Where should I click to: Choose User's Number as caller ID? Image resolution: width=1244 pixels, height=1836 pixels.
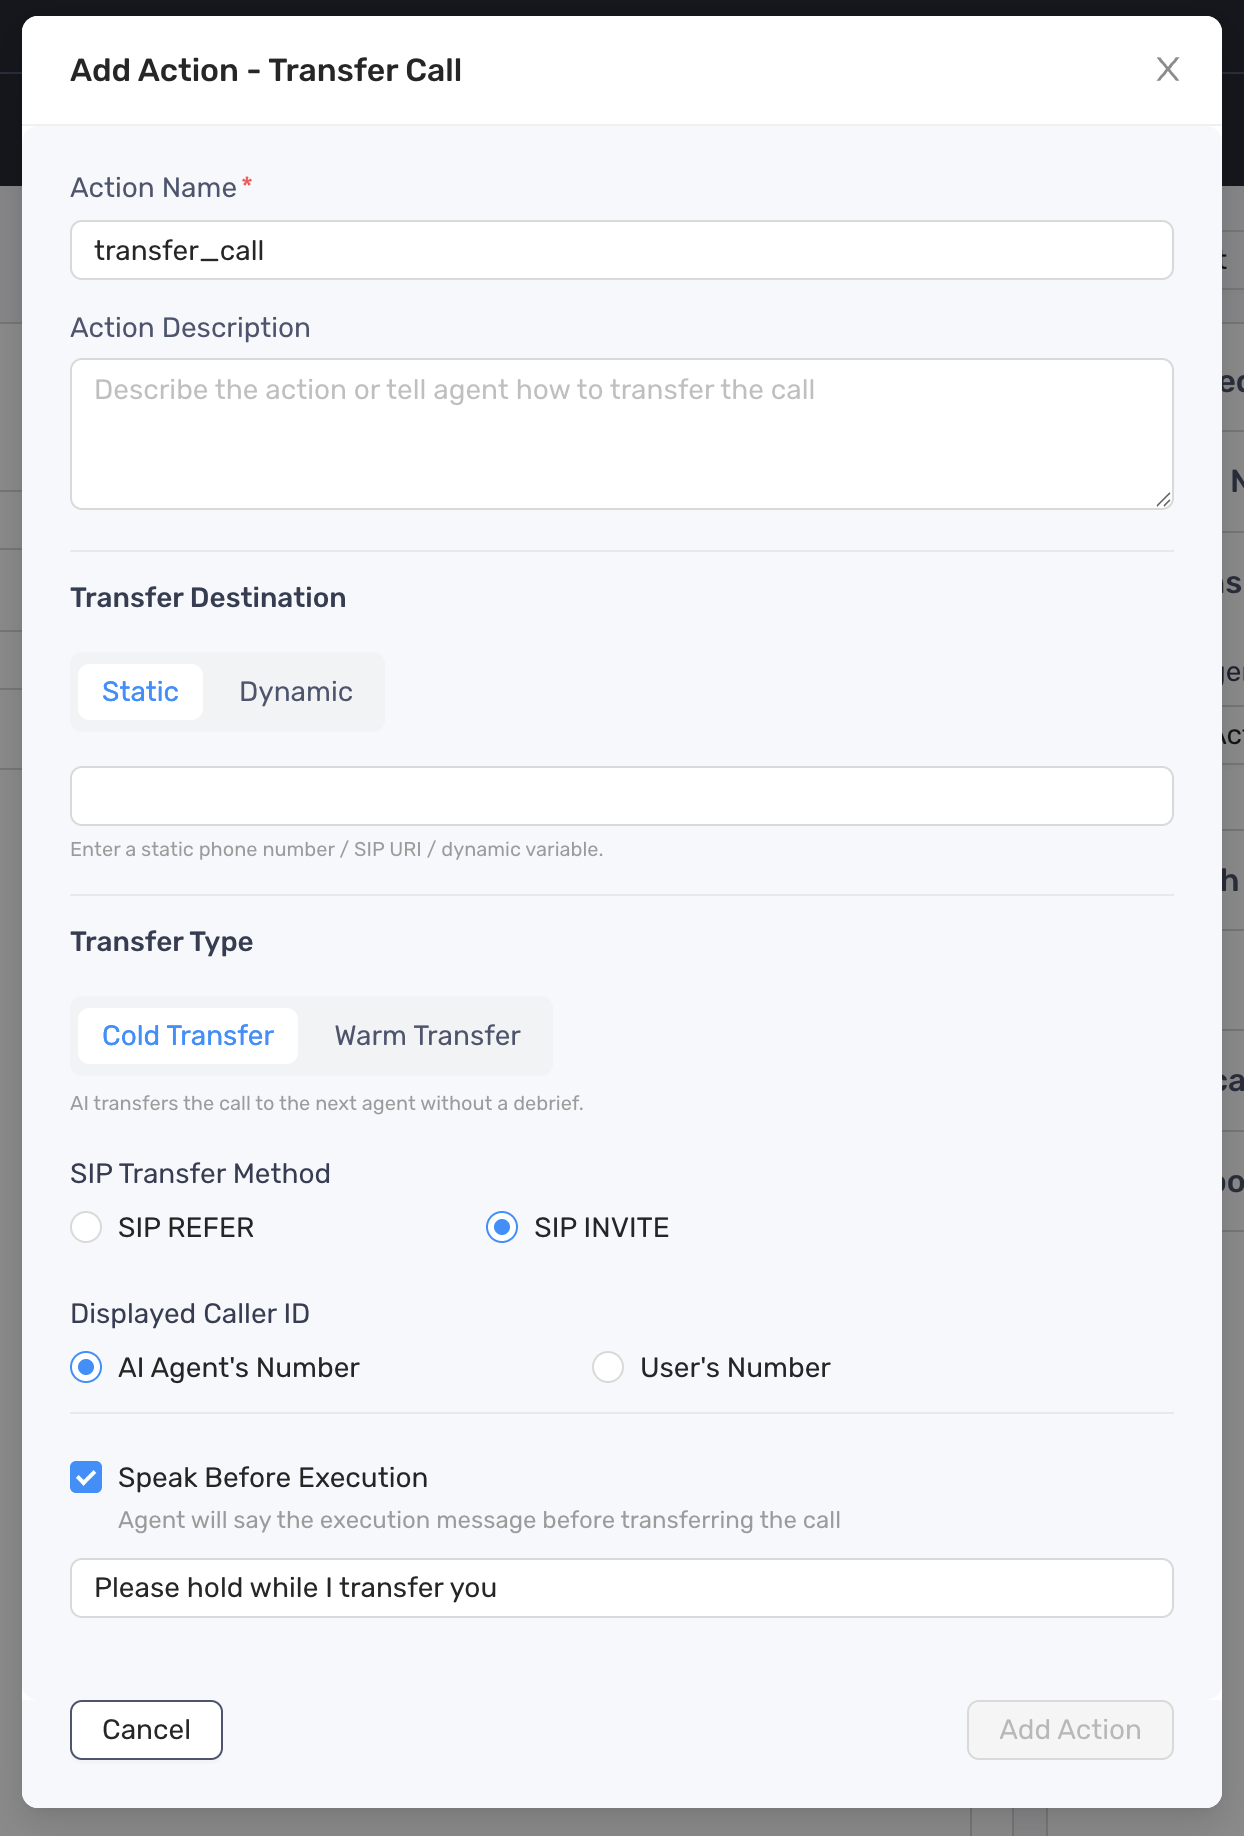tap(608, 1367)
